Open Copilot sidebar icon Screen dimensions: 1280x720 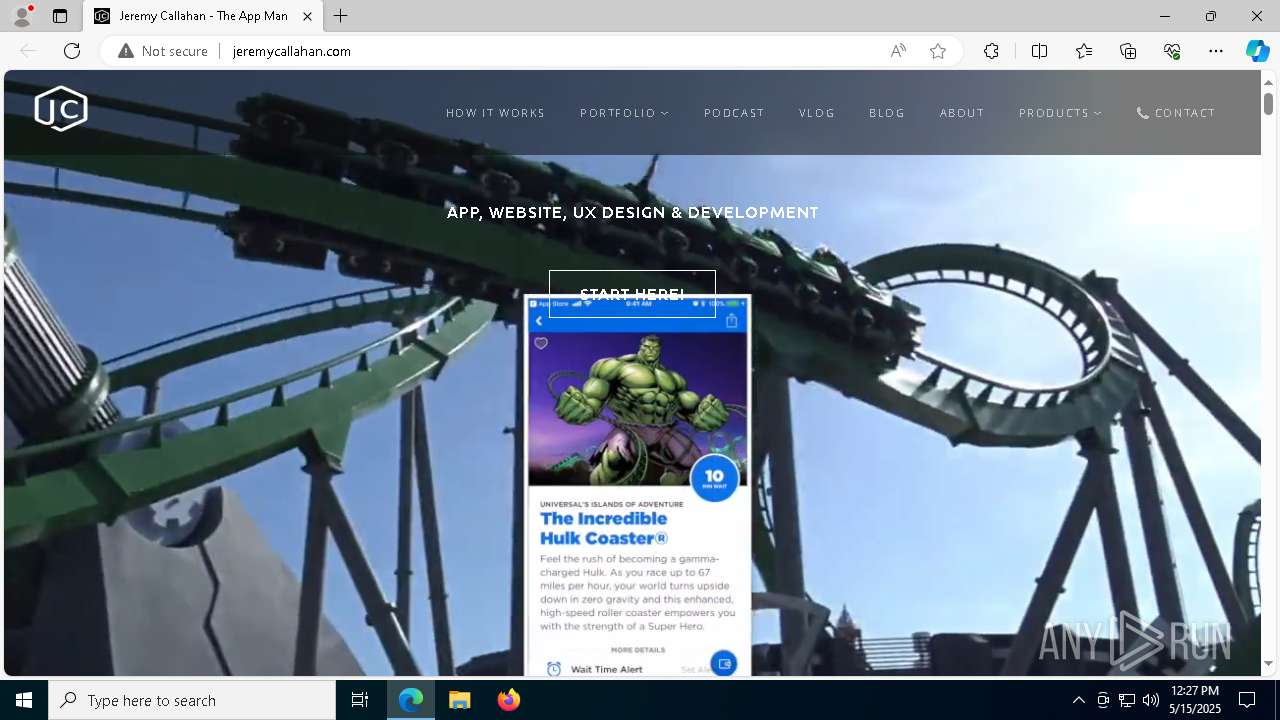click(1257, 51)
